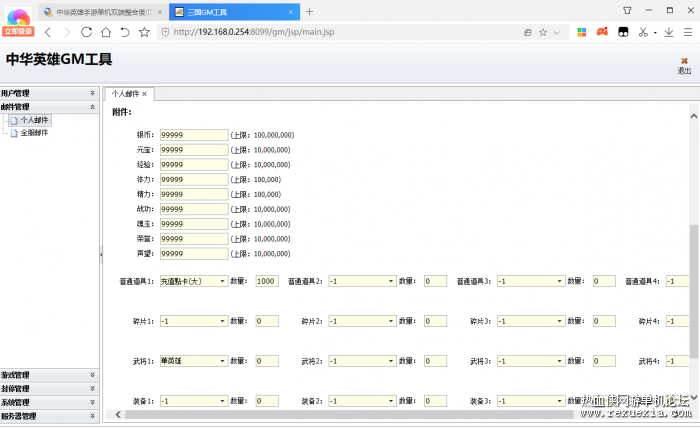Click the vertical scrollbar thumb
This screenshot has height=428, width=700.
point(693,291)
